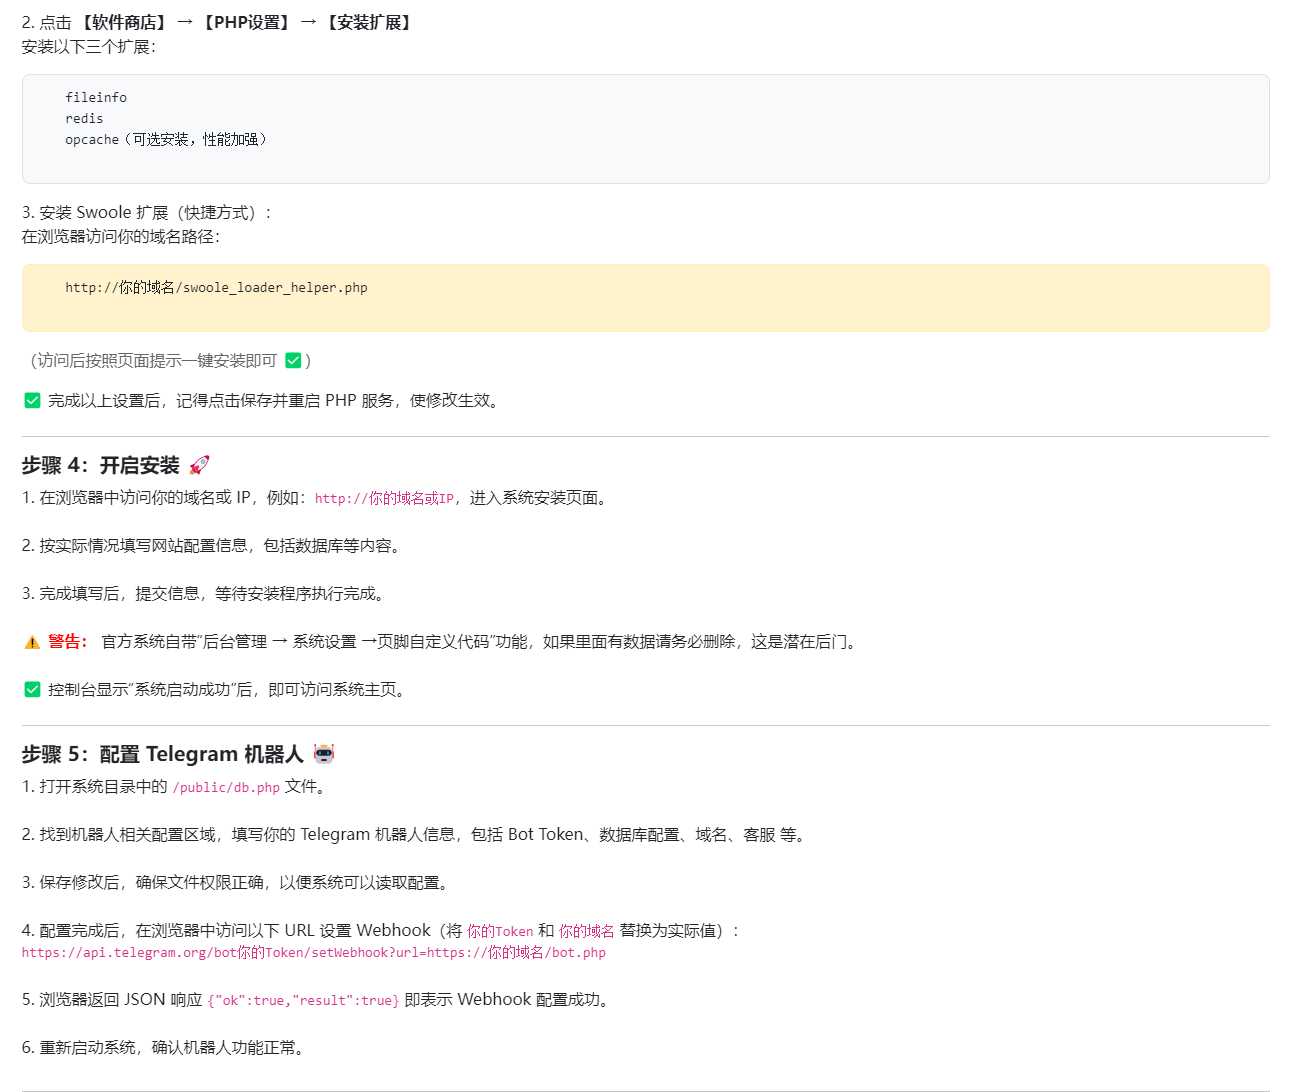Click the 【PHP设置】 bold text

pyautogui.click(x=246, y=22)
